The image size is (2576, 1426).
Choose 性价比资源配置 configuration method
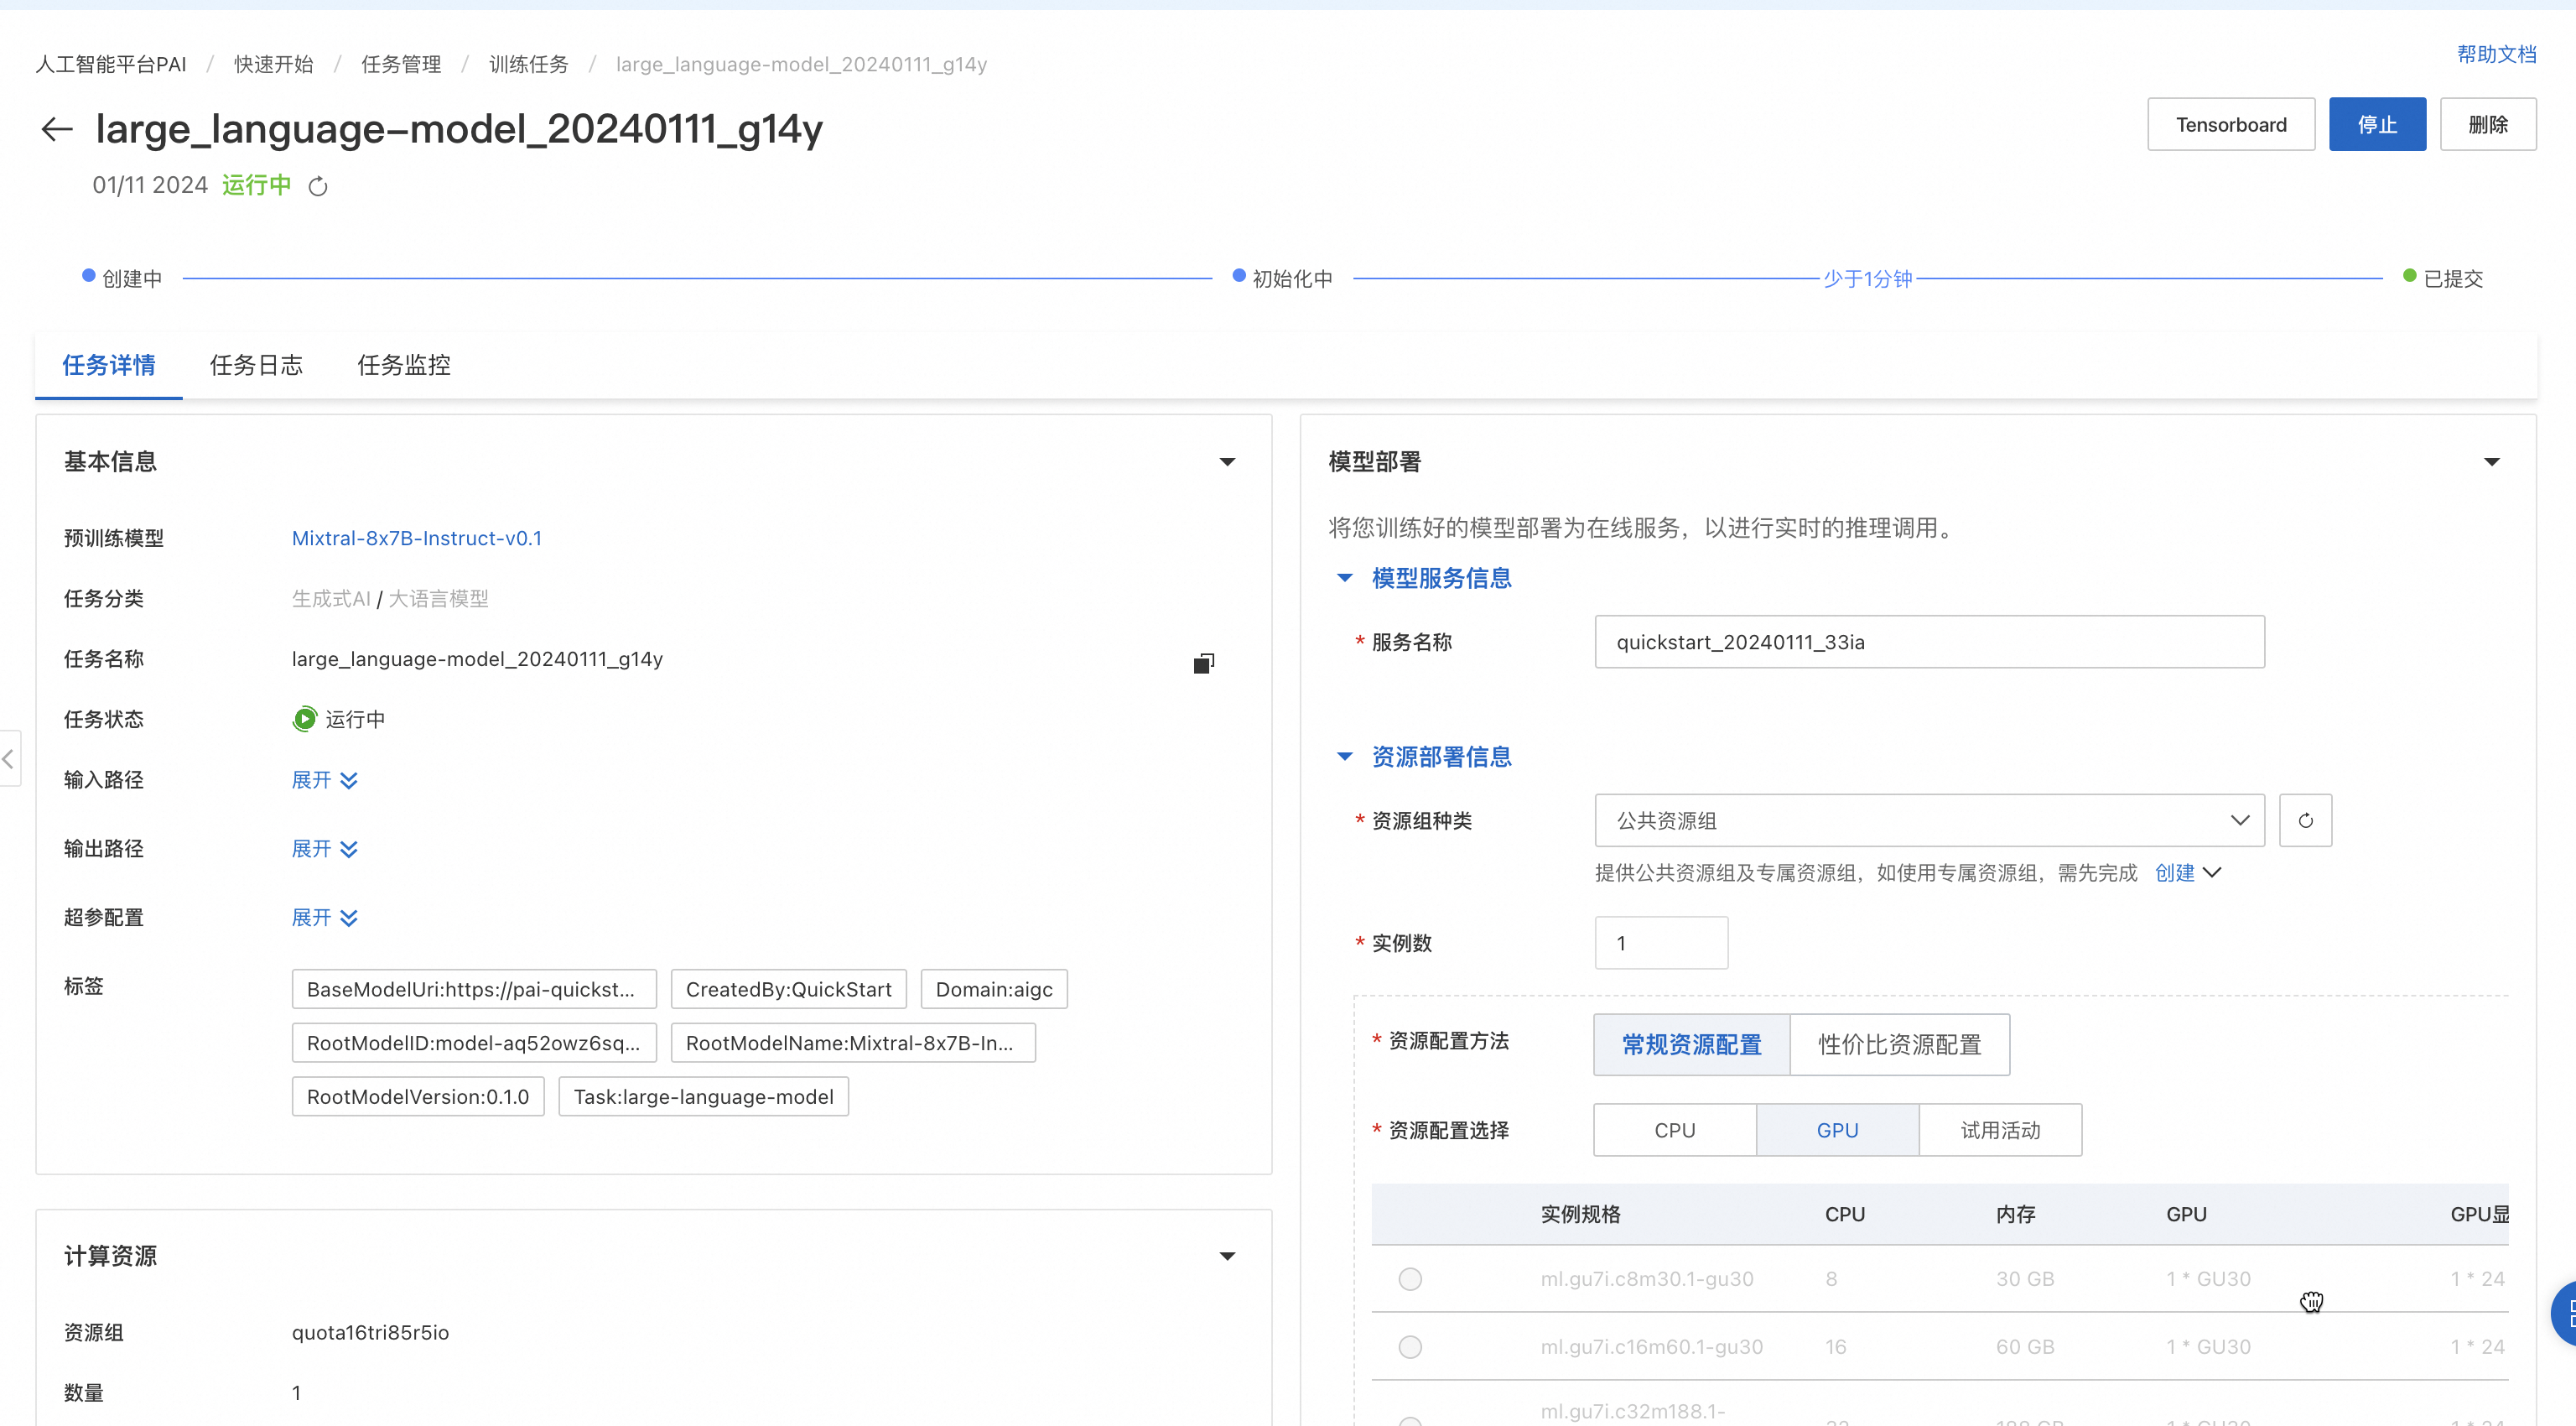tap(1899, 1044)
